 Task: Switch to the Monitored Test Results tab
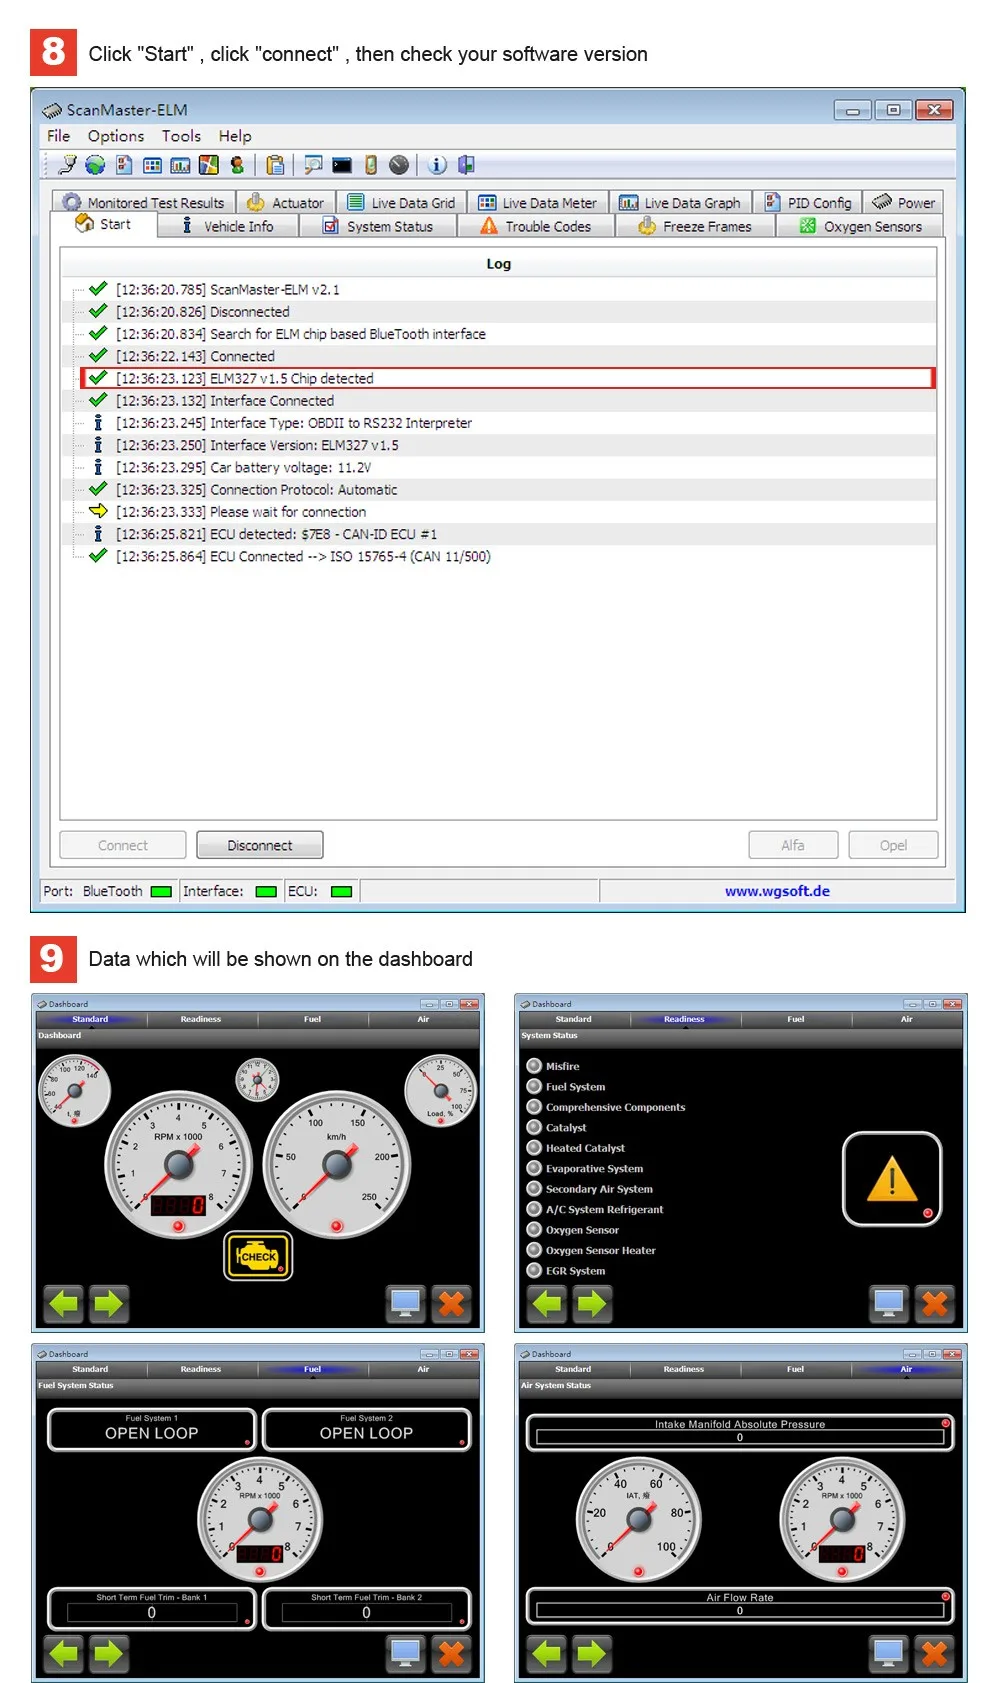pyautogui.click(x=145, y=202)
